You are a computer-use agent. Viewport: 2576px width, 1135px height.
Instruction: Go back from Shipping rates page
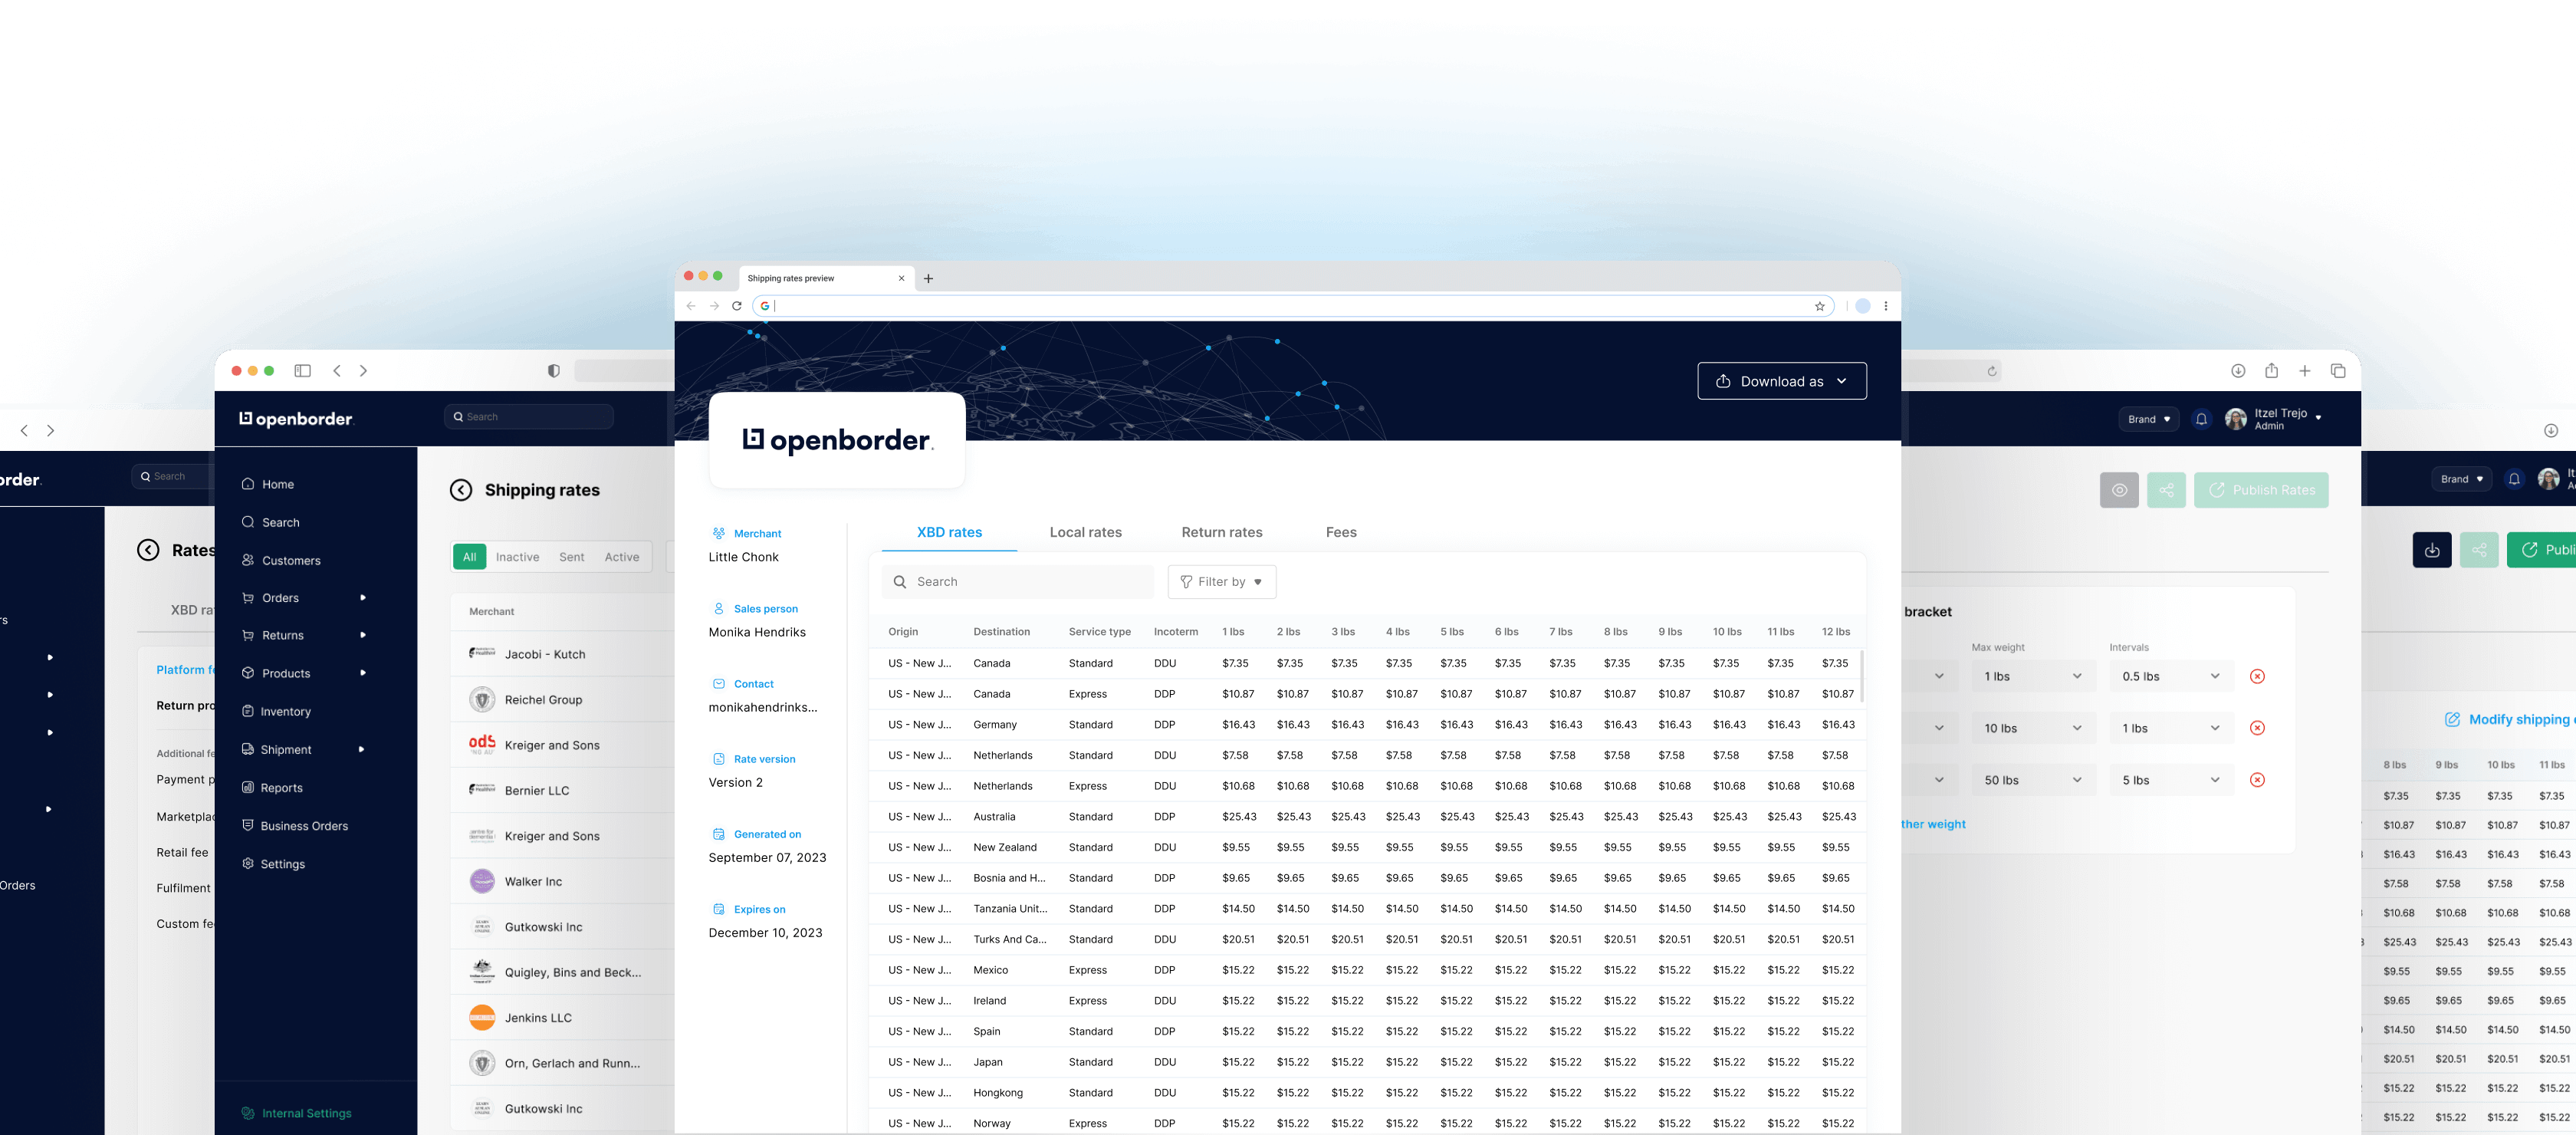click(461, 490)
